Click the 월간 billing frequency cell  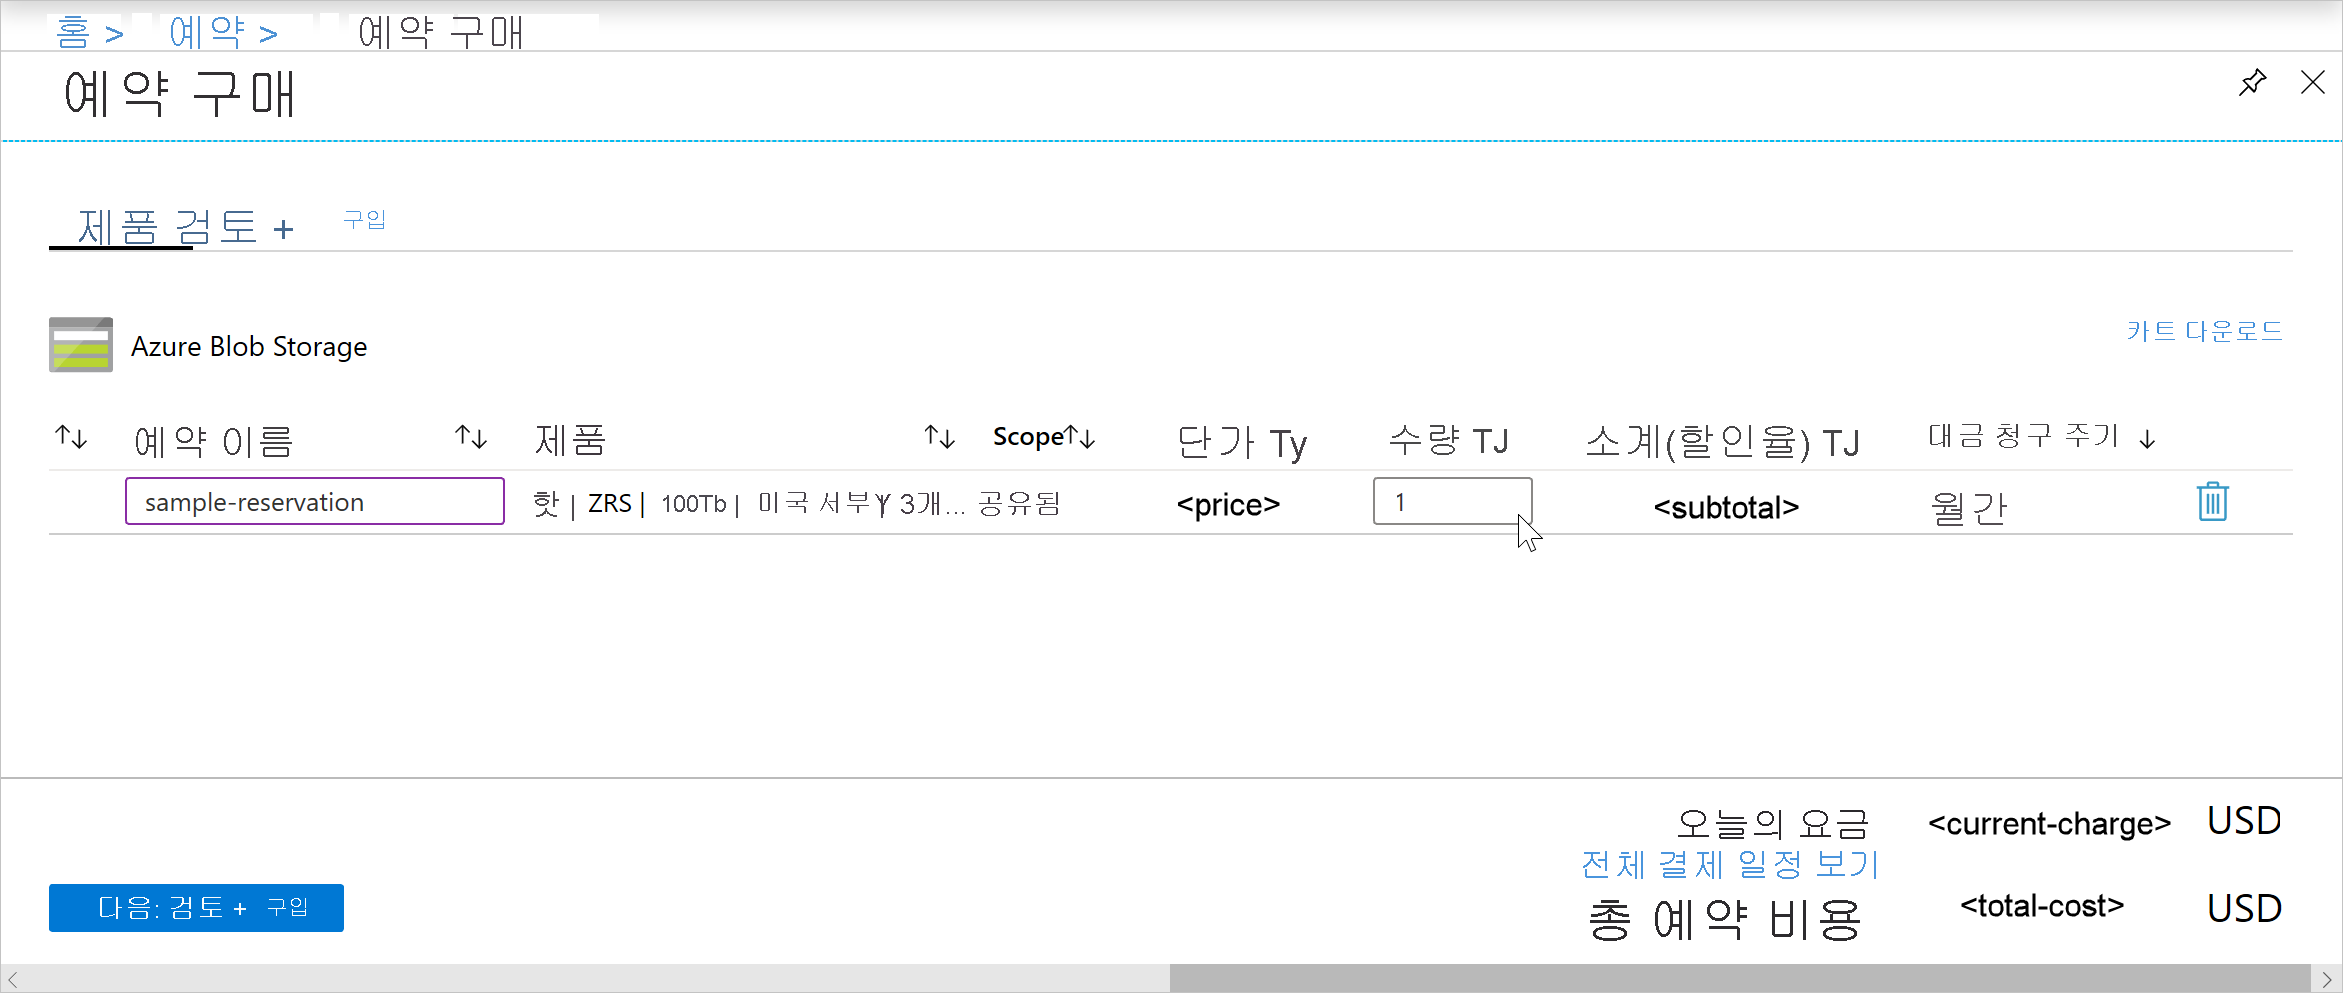pyautogui.click(x=1968, y=508)
